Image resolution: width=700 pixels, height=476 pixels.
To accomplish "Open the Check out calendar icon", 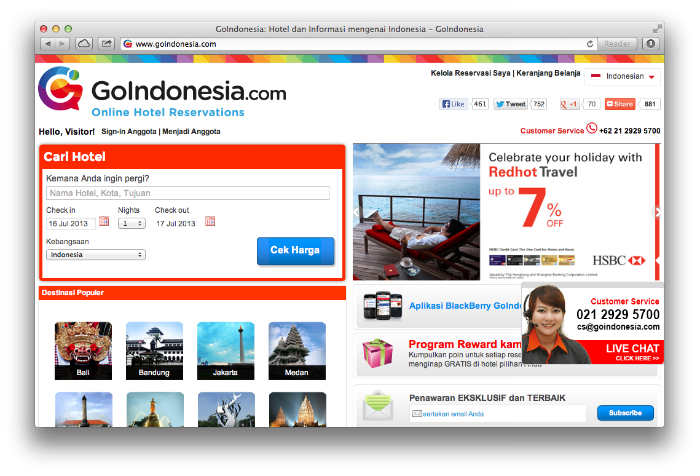I will (x=210, y=221).
